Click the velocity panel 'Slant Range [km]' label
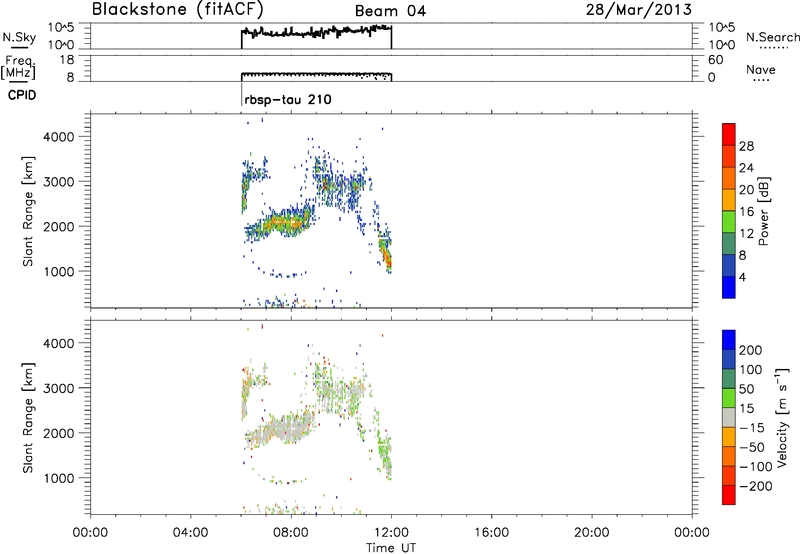The height and width of the screenshot is (554, 800). tap(28, 417)
